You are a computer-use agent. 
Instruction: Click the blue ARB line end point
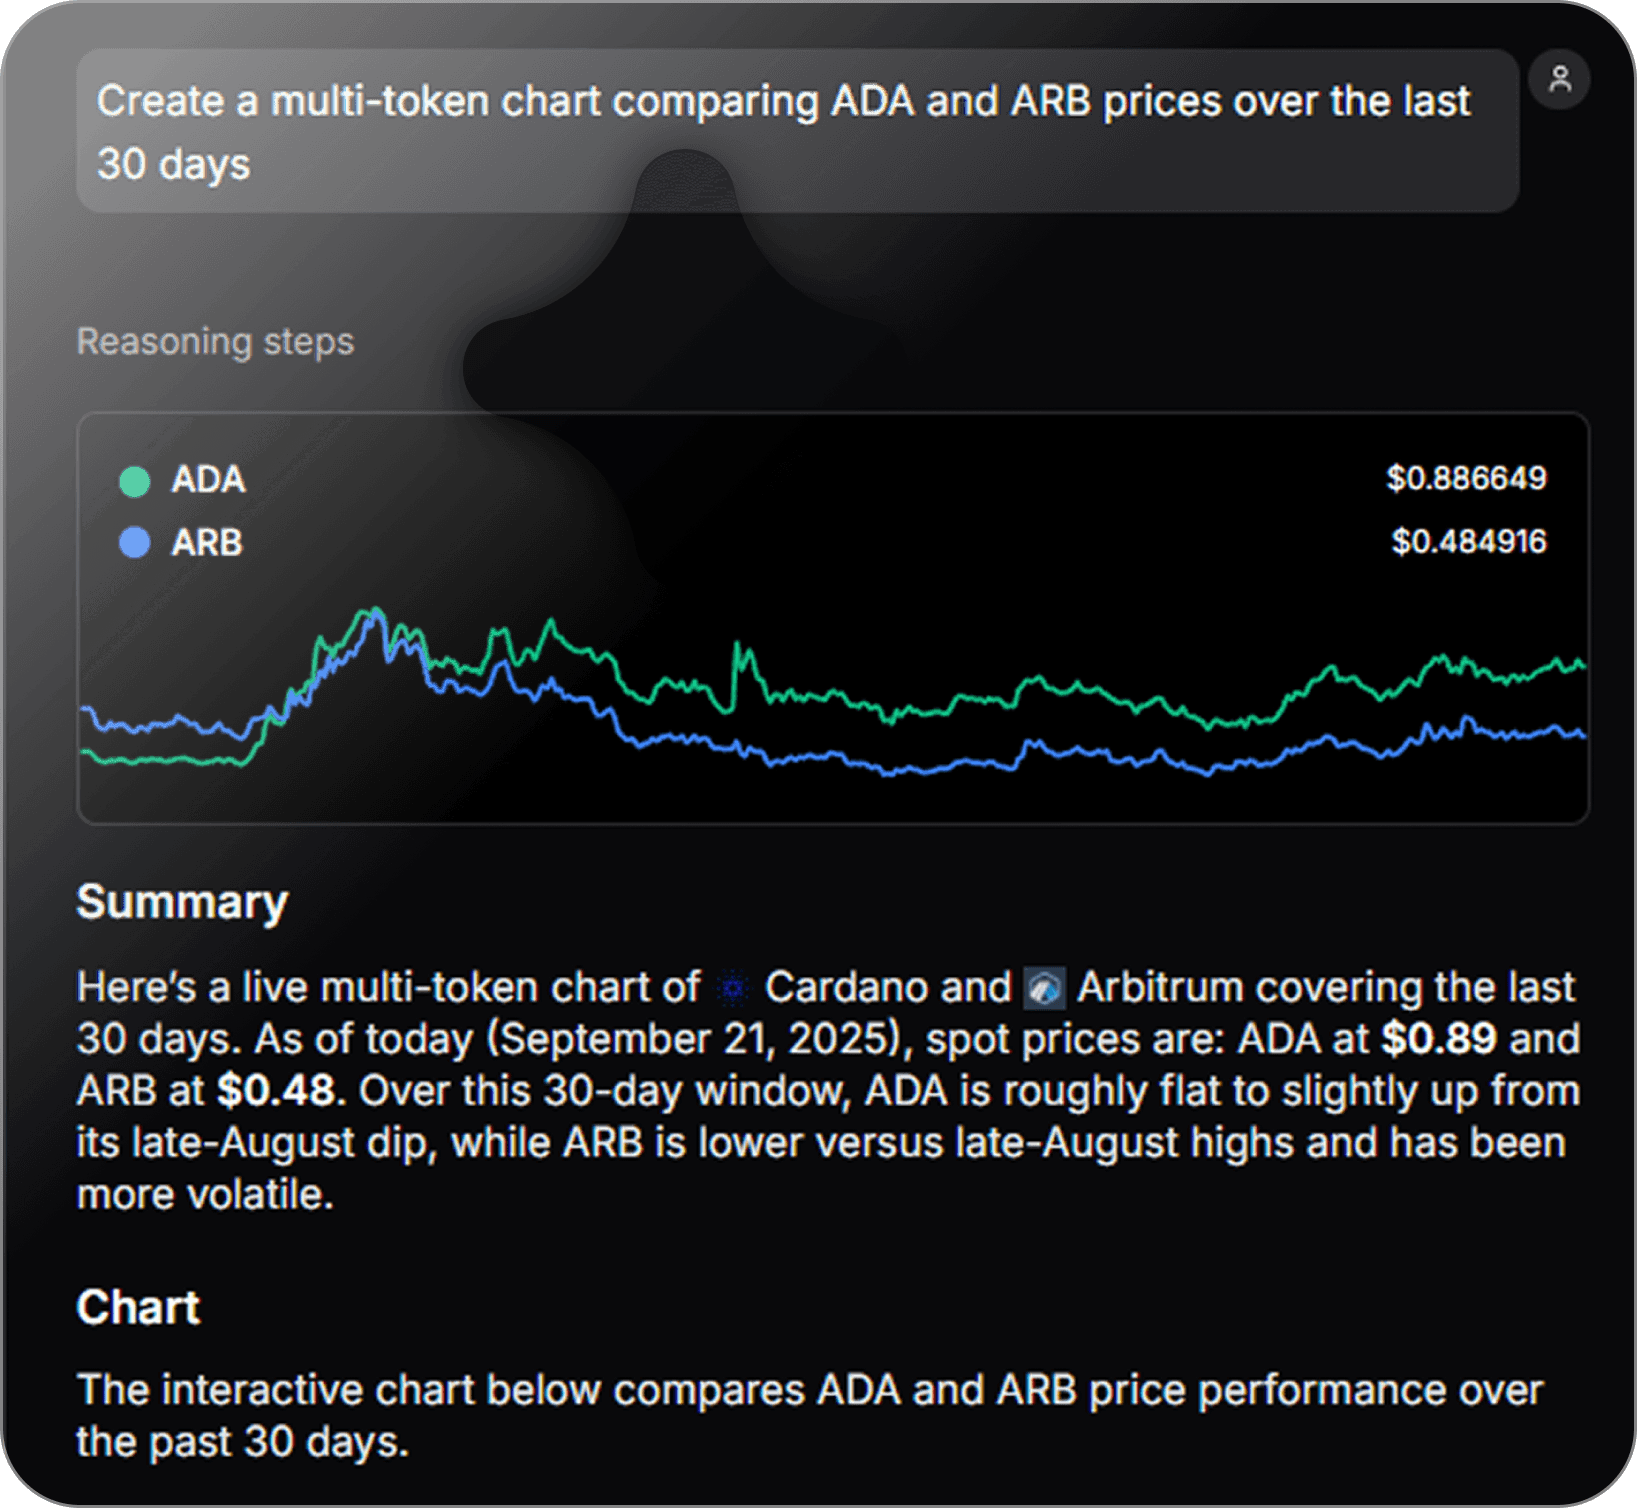tap(1582, 735)
